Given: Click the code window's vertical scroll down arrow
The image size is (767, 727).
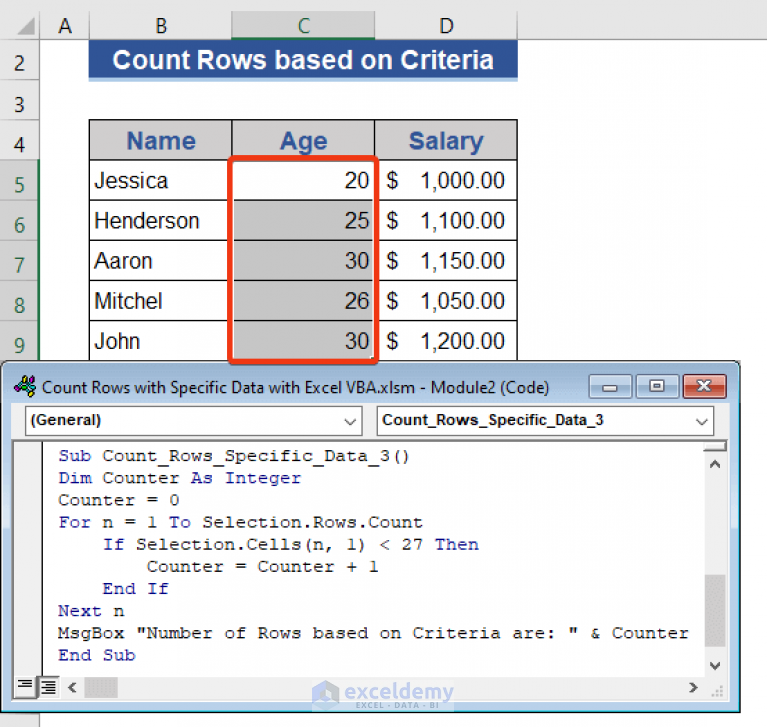Looking at the screenshot, I should pyautogui.click(x=715, y=665).
